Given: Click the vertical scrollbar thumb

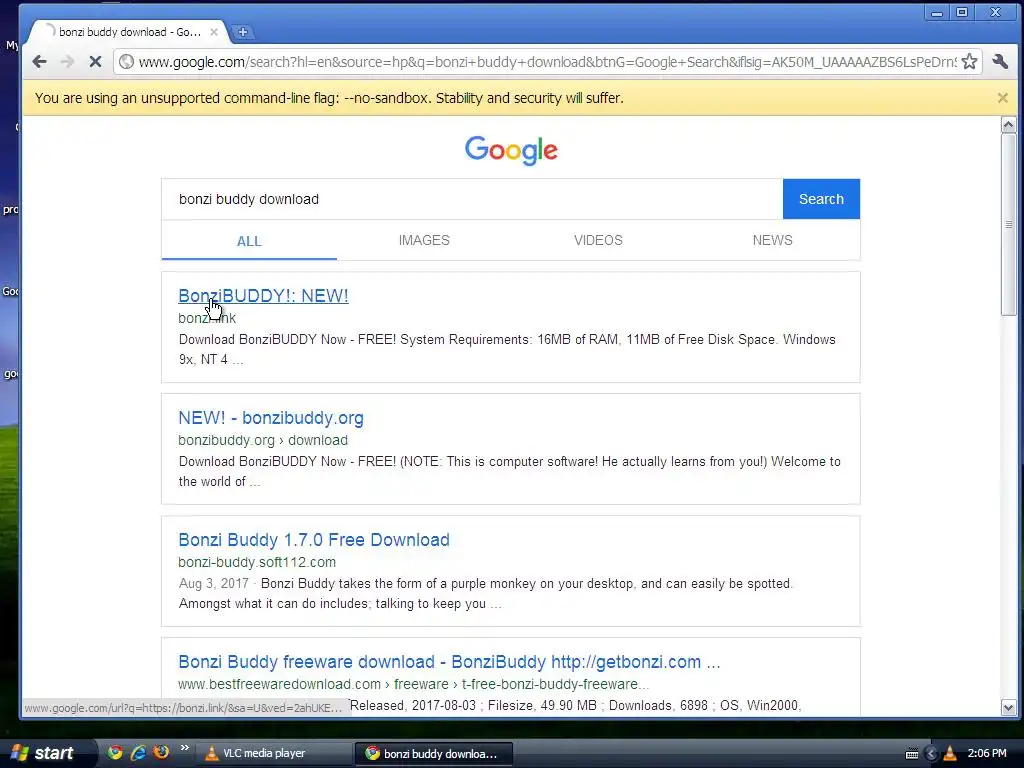Looking at the screenshot, I should click(1008, 225).
